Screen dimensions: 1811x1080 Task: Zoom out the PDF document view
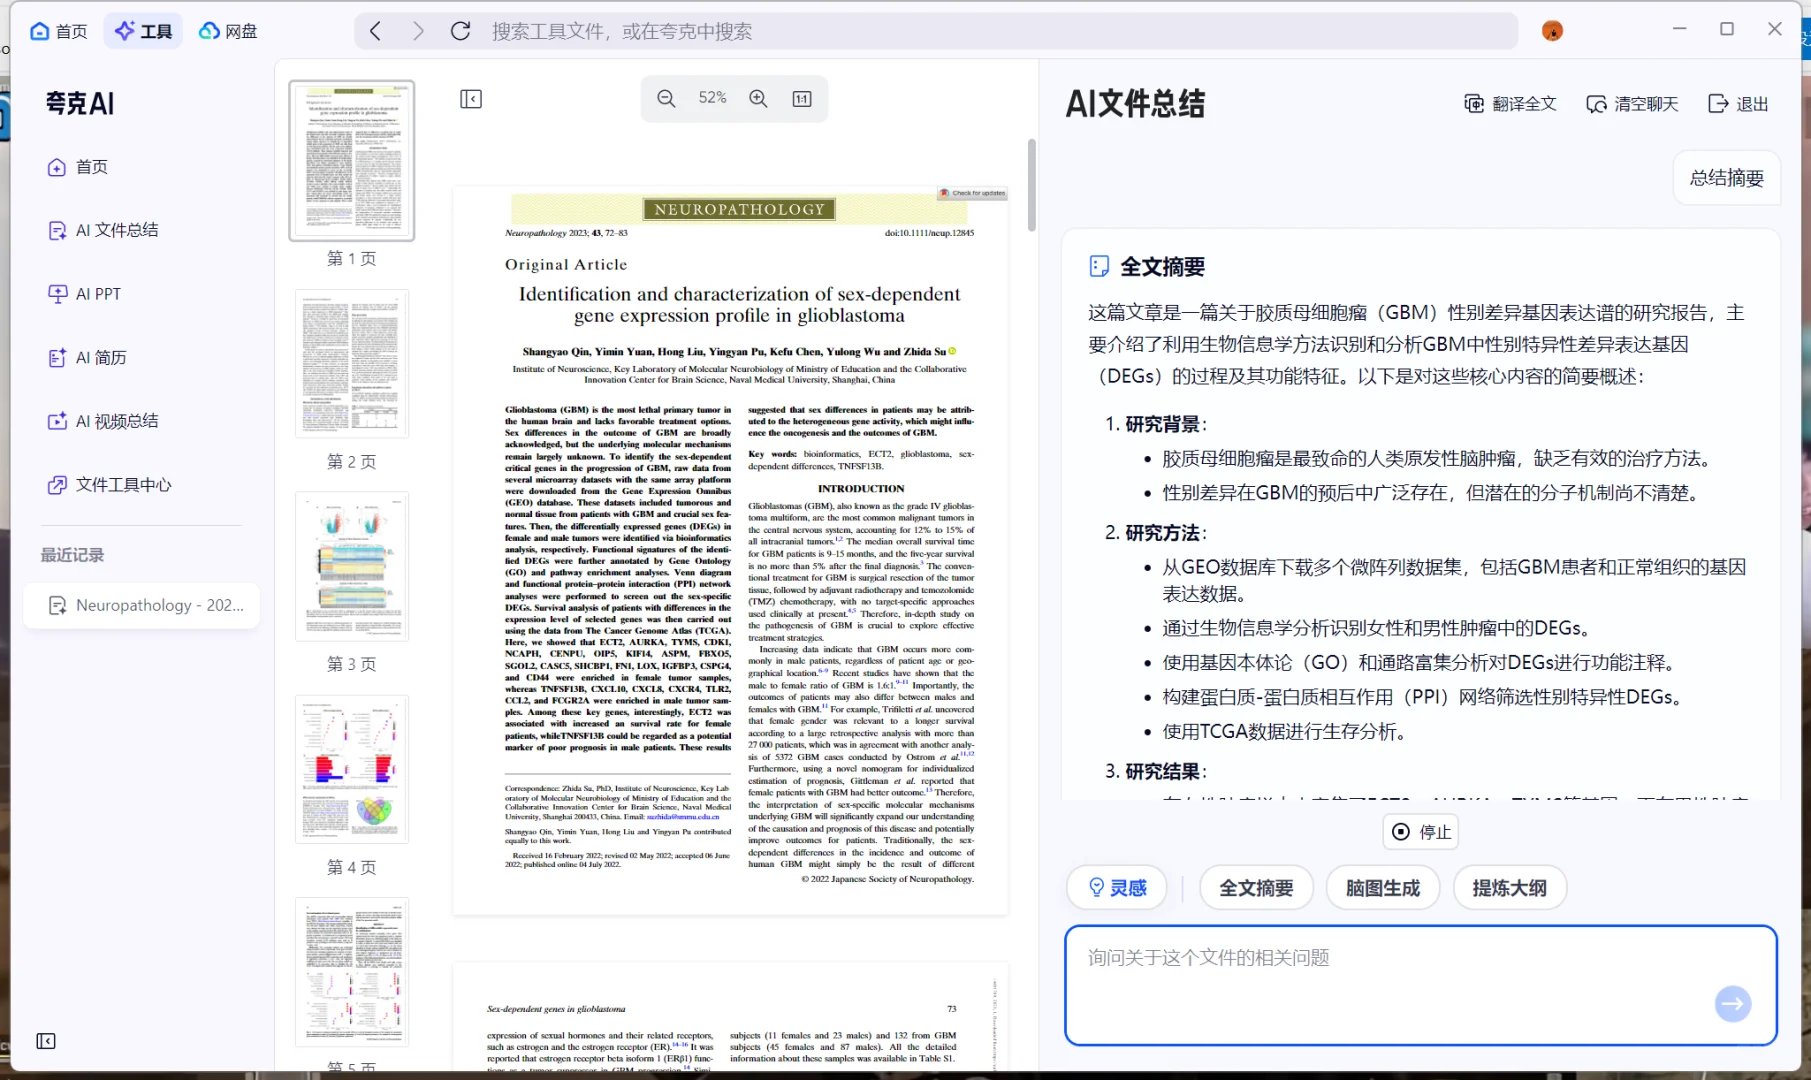(666, 98)
